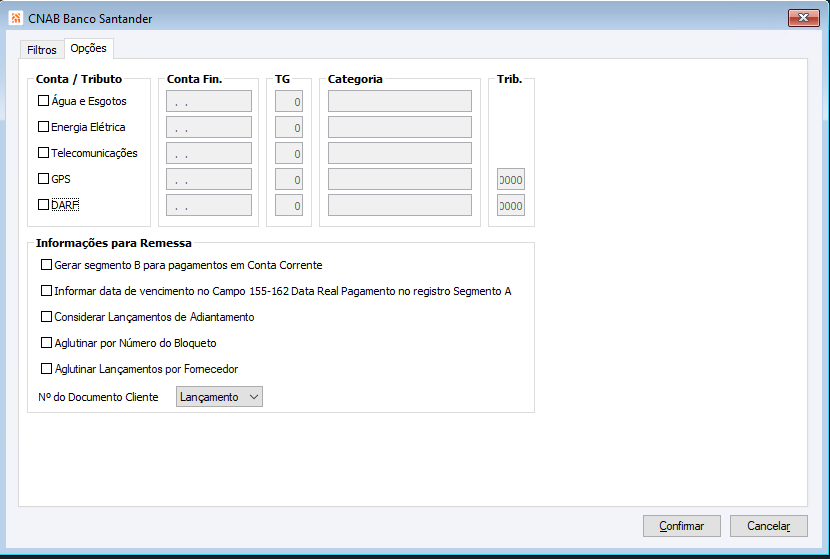This screenshot has height=559, width=830.
Task: Enable the Água e Esgotos checkbox
Action: (x=43, y=101)
